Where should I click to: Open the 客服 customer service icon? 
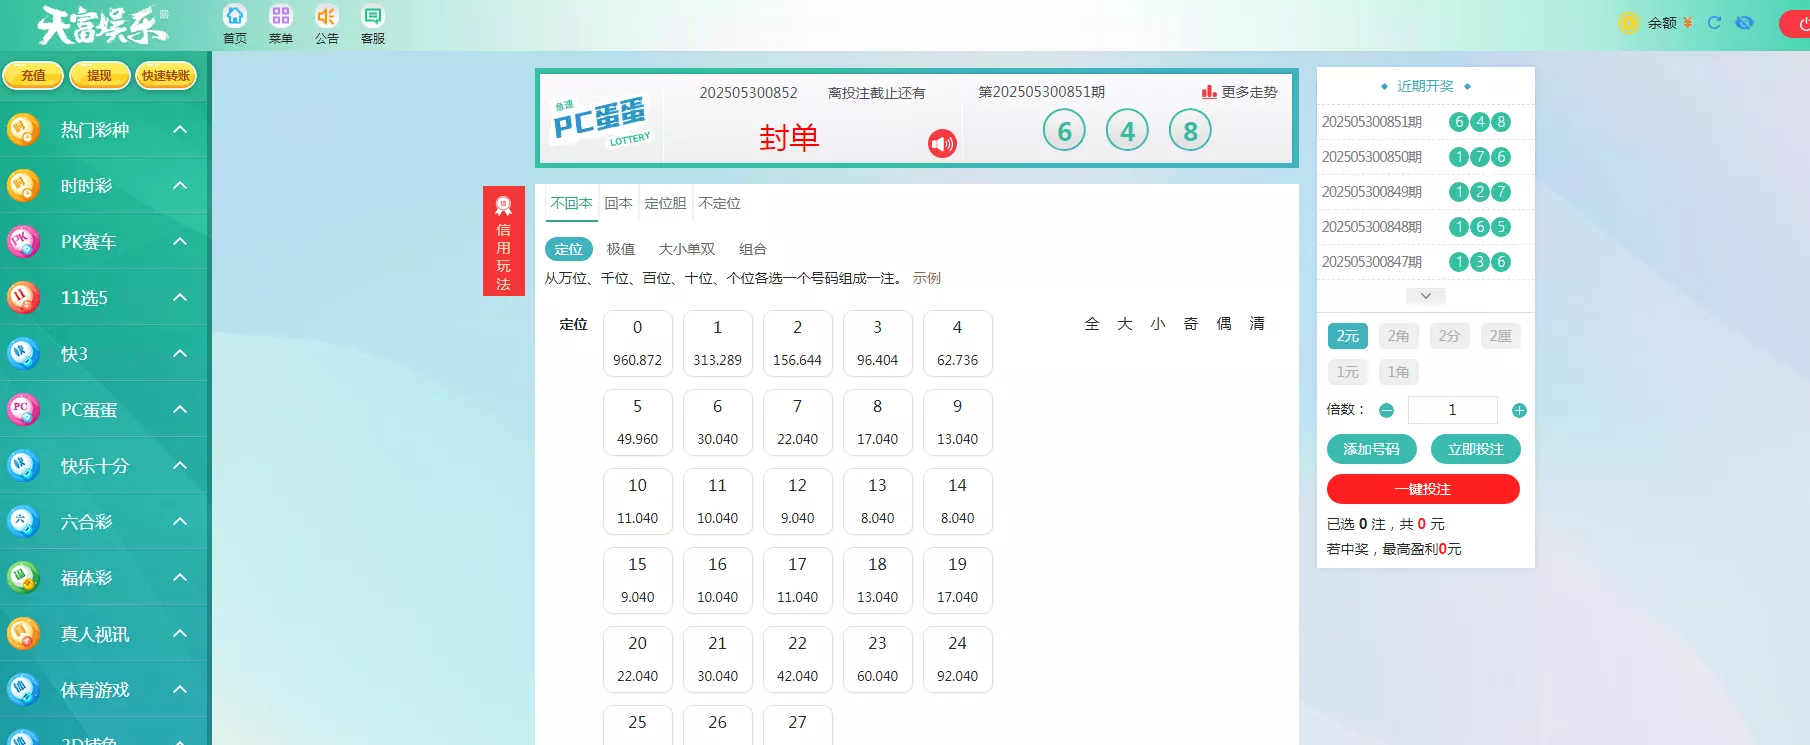pos(373,17)
